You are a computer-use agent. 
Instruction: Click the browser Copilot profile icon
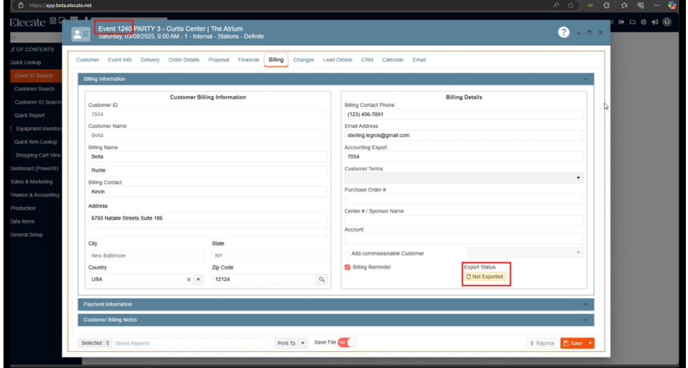(x=672, y=5)
